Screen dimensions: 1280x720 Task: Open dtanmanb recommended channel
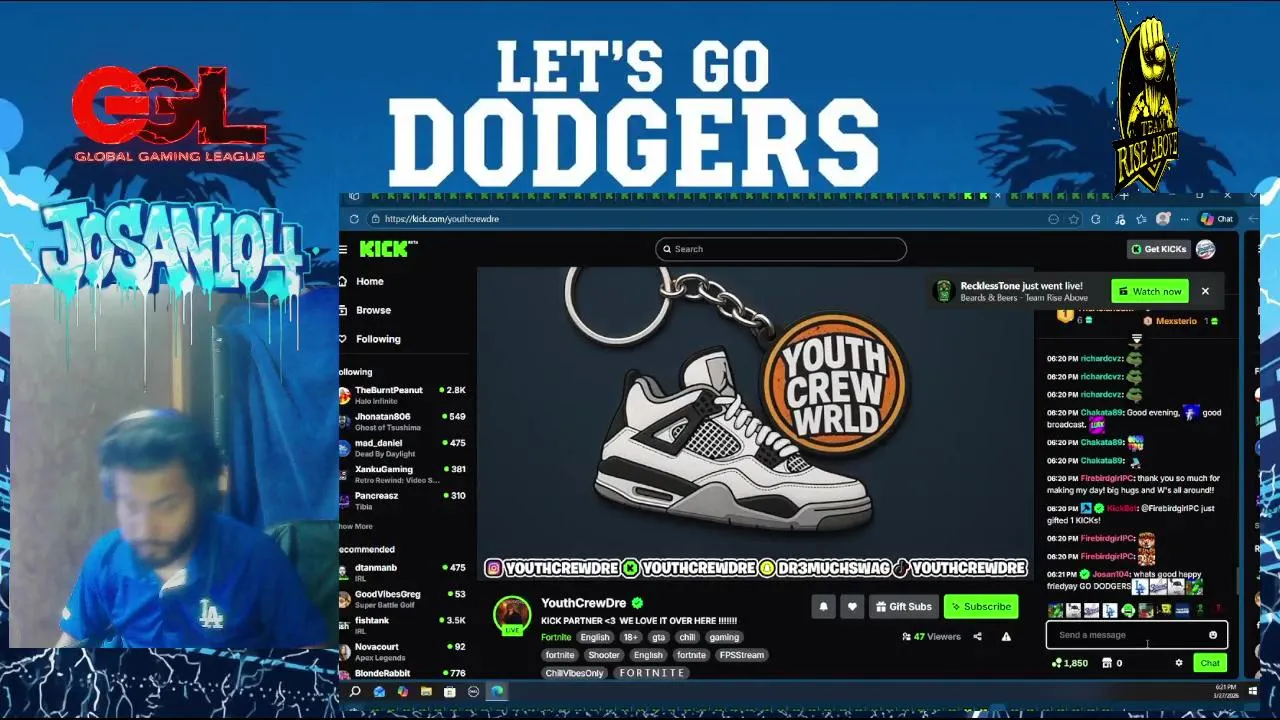click(x=403, y=572)
